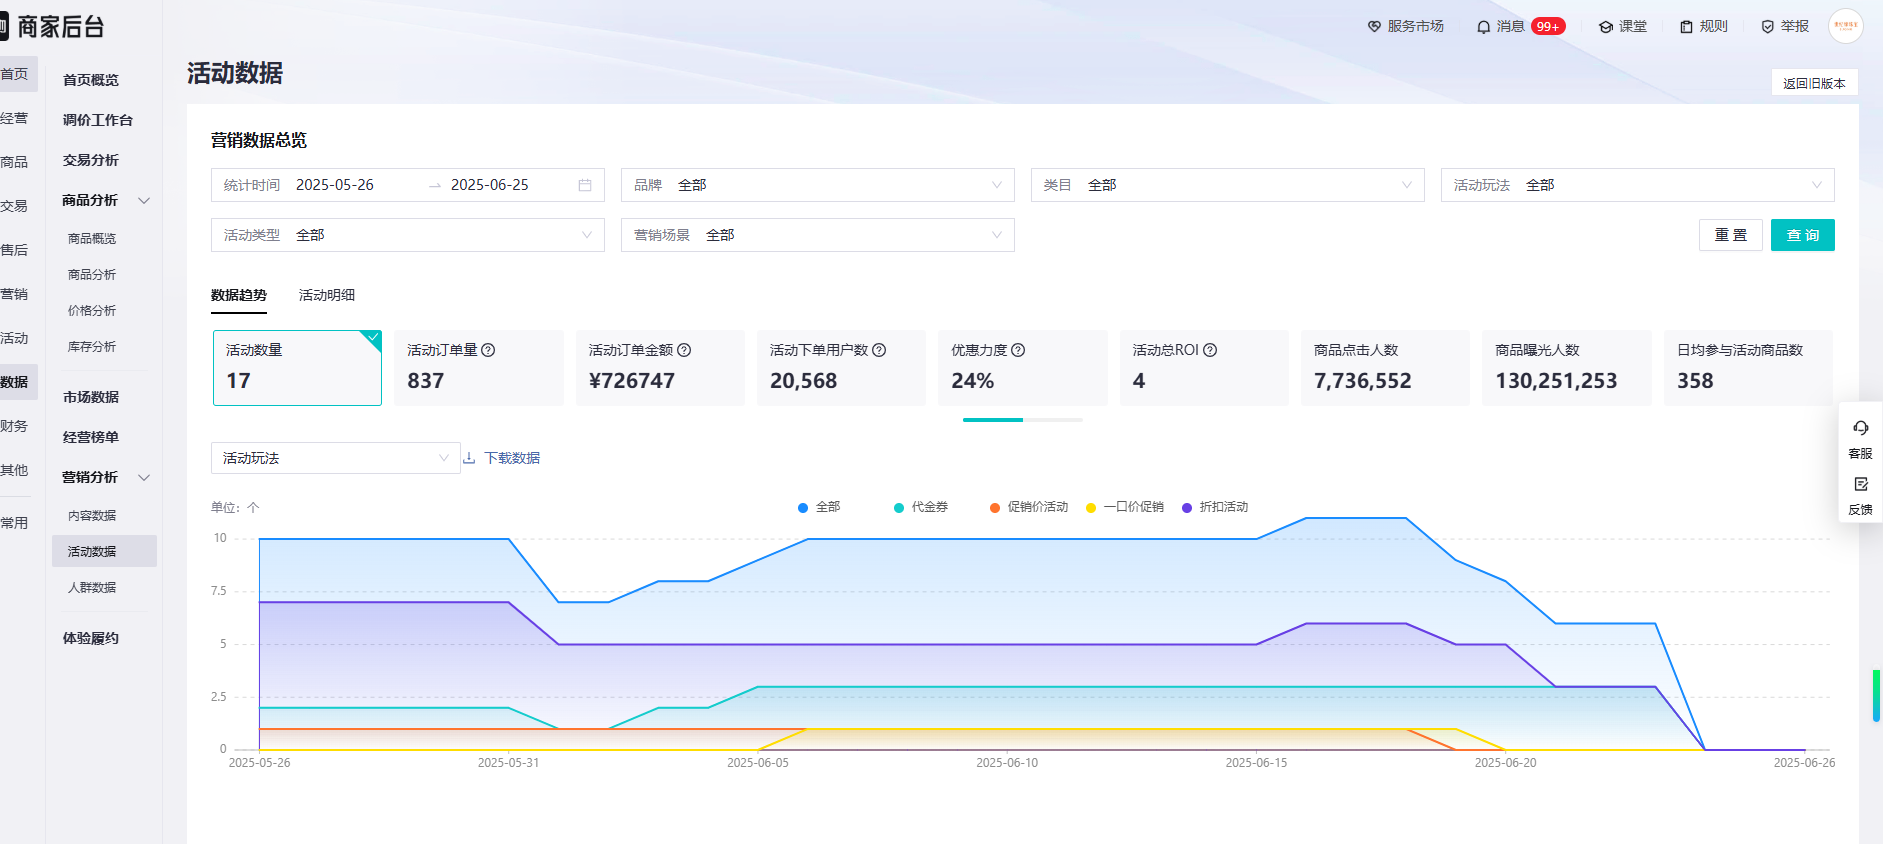Click the 服务市场 icon in header
Image resolution: width=1883 pixels, height=844 pixels.
(1374, 27)
